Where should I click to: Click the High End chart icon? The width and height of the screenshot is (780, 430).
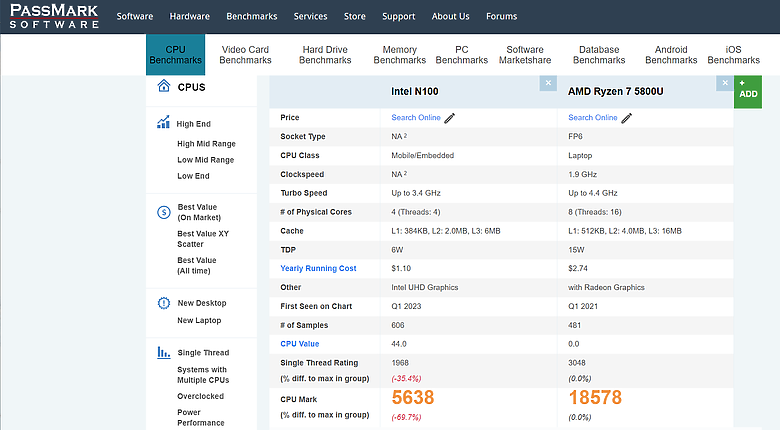pos(163,122)
